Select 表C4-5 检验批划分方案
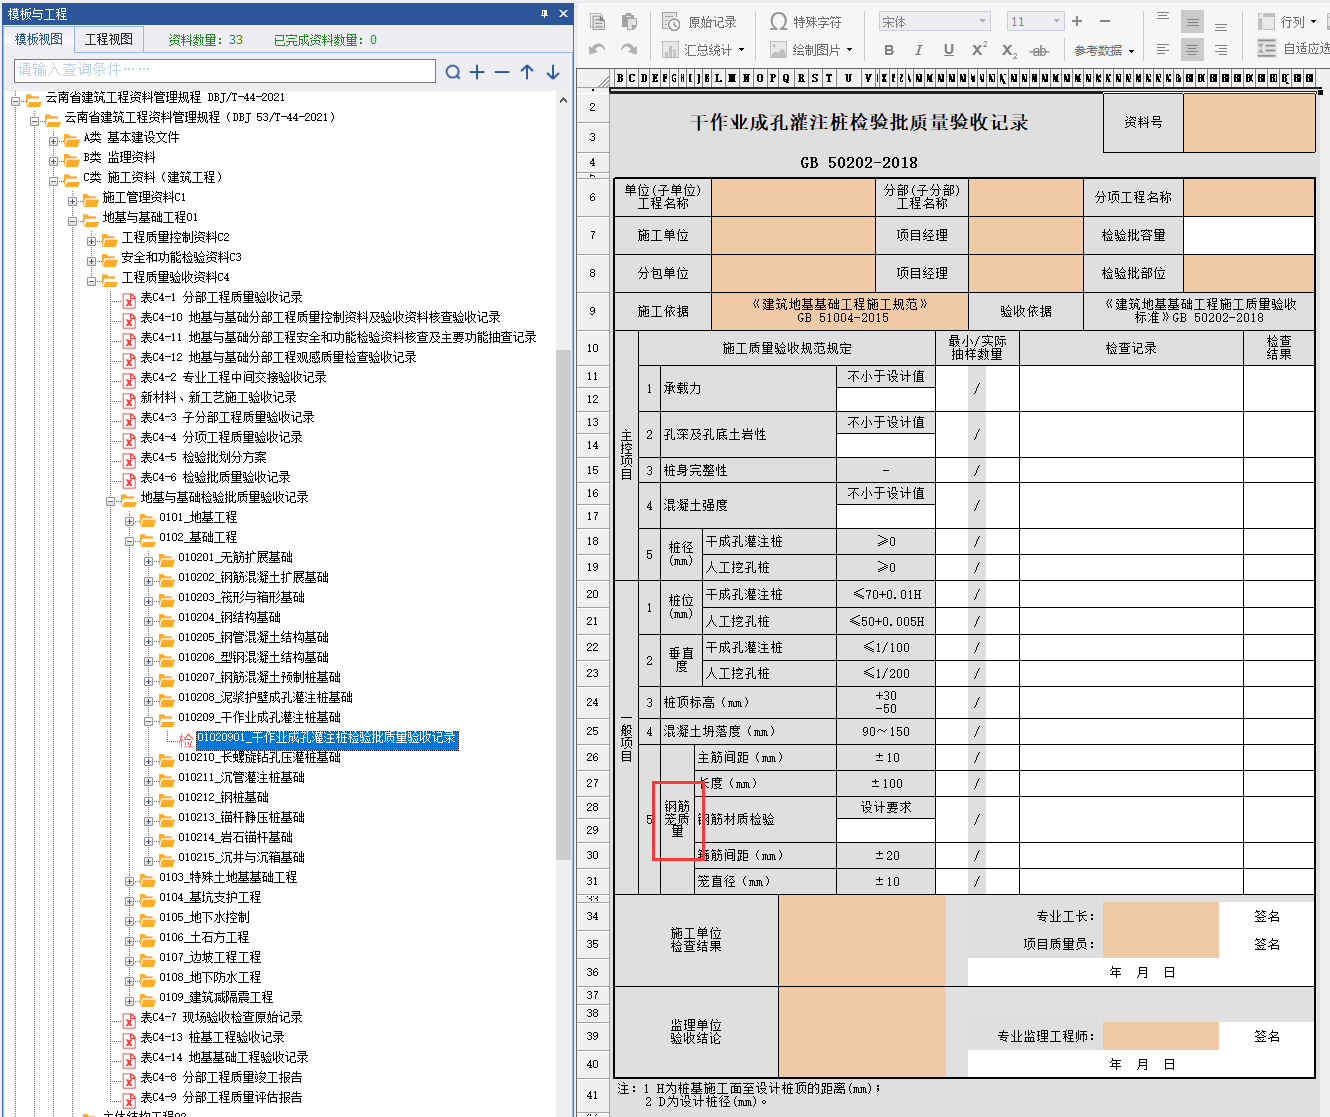This screenshot has height=1117, width=1330. pos(203,457)
